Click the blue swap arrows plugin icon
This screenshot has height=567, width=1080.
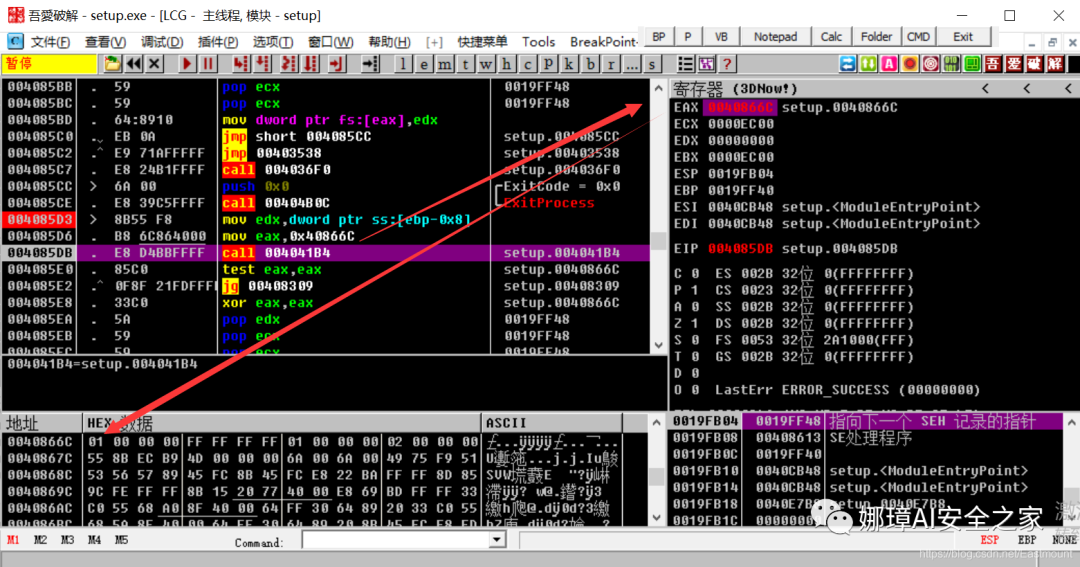(848, 64)
